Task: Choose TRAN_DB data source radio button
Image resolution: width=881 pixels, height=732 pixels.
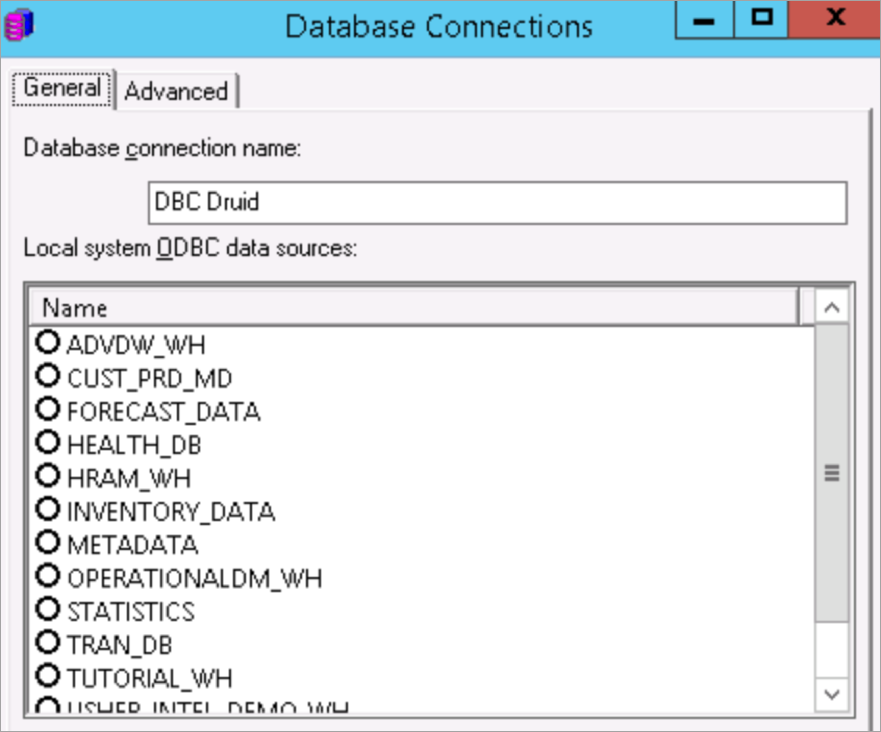Action: coord(48,644)
